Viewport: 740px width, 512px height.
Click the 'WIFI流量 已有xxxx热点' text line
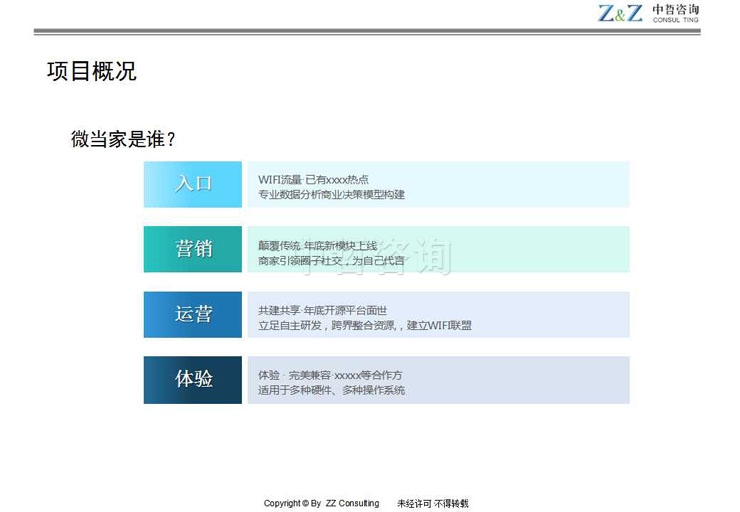point(313,179)
